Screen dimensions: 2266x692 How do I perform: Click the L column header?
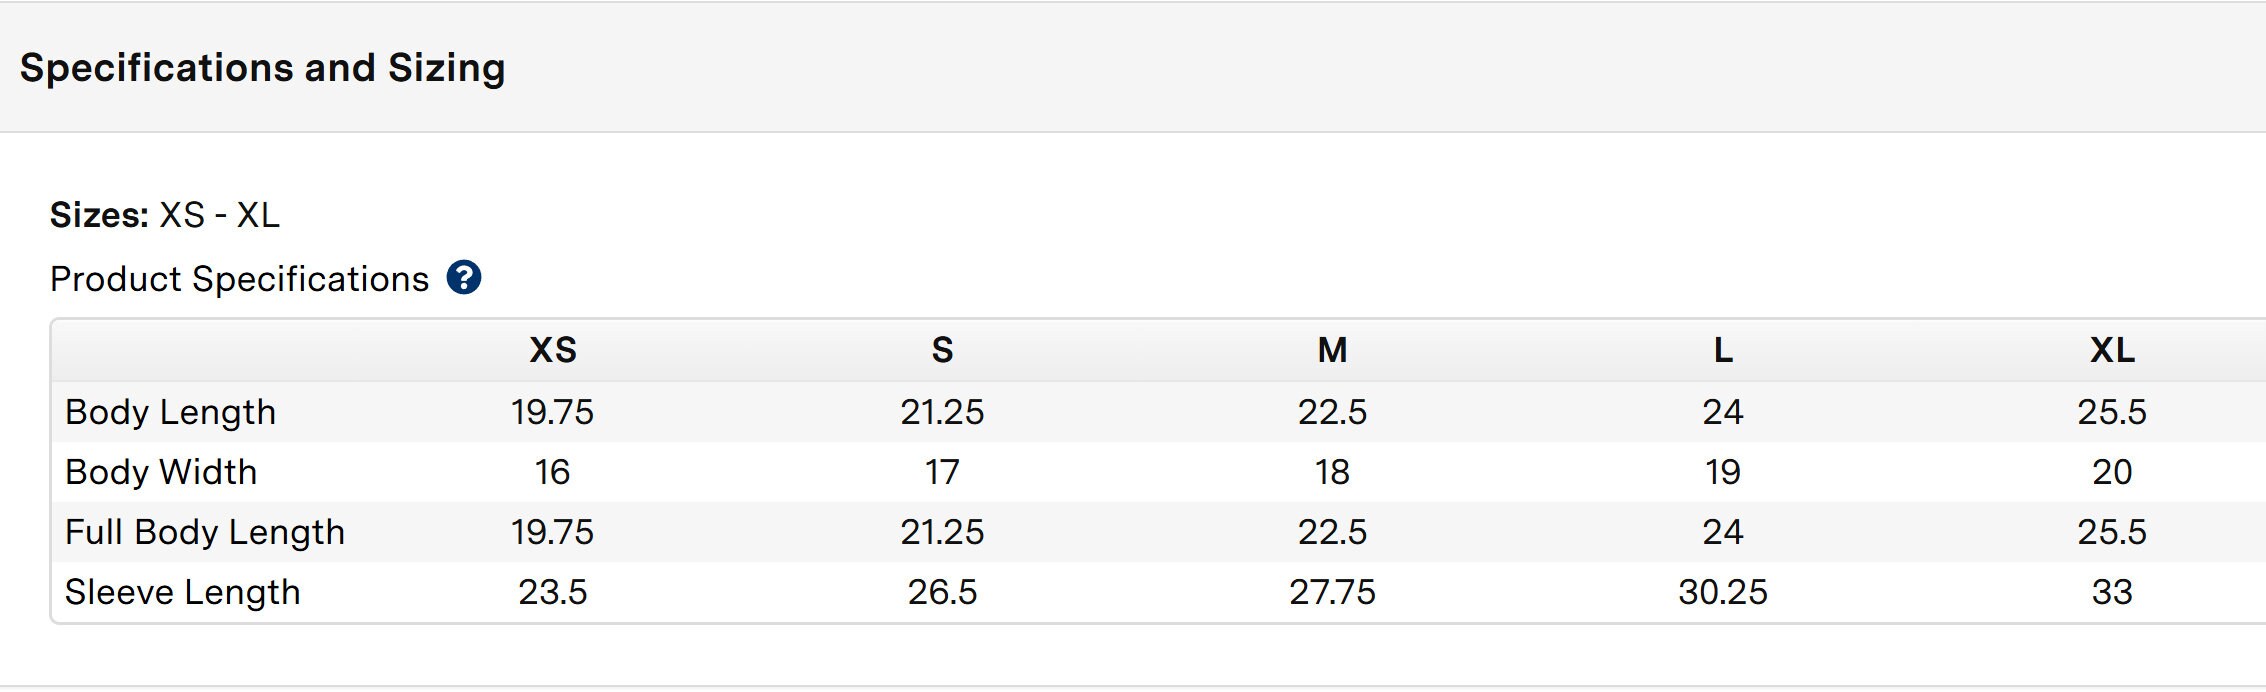(1723, 350)
